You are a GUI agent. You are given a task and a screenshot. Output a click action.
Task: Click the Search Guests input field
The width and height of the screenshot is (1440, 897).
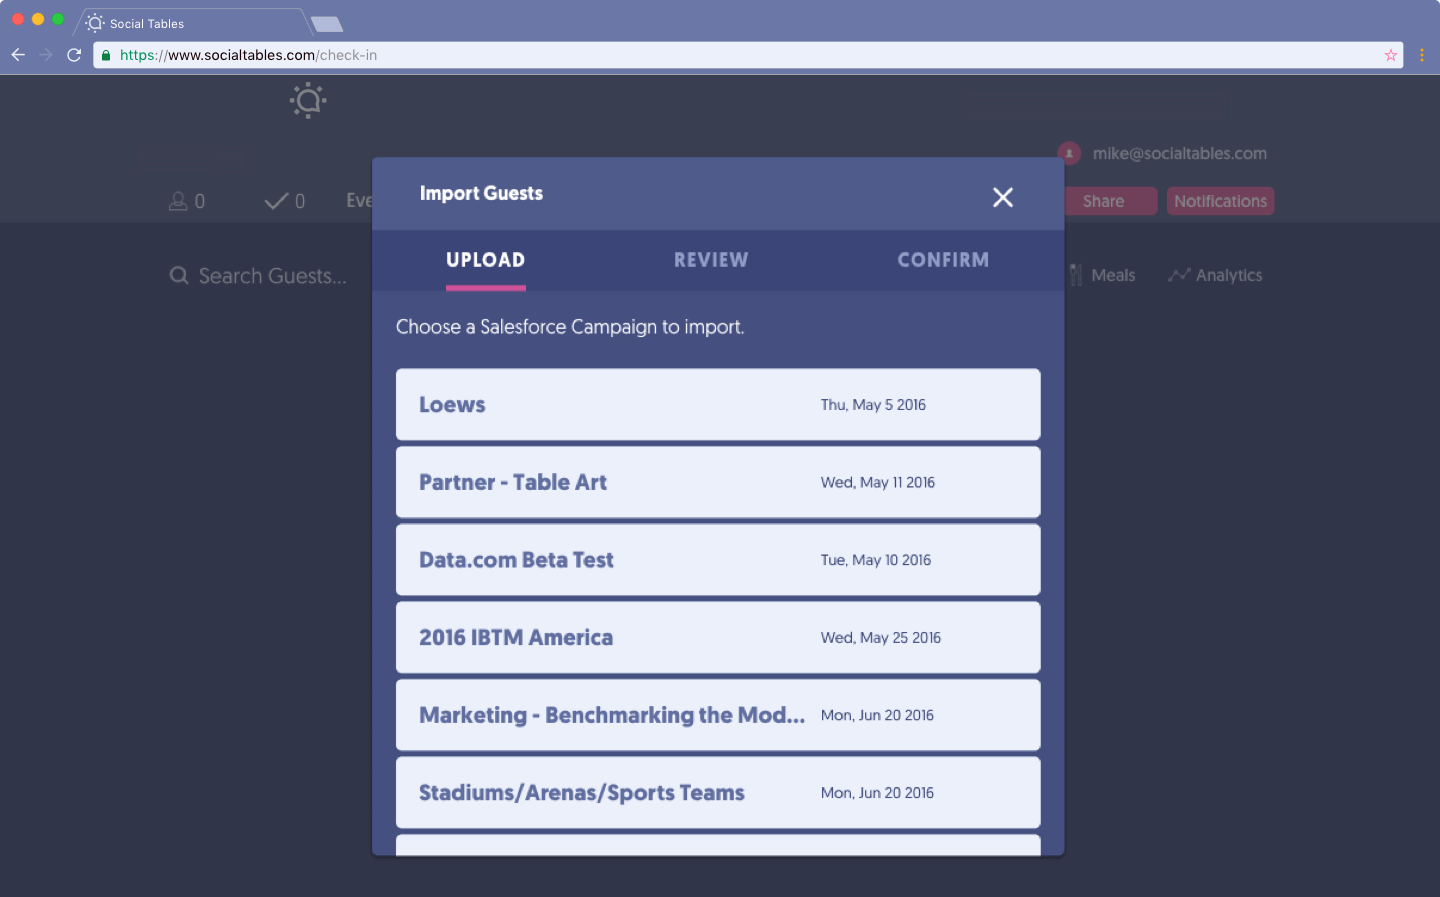click(x=270, y=275)
